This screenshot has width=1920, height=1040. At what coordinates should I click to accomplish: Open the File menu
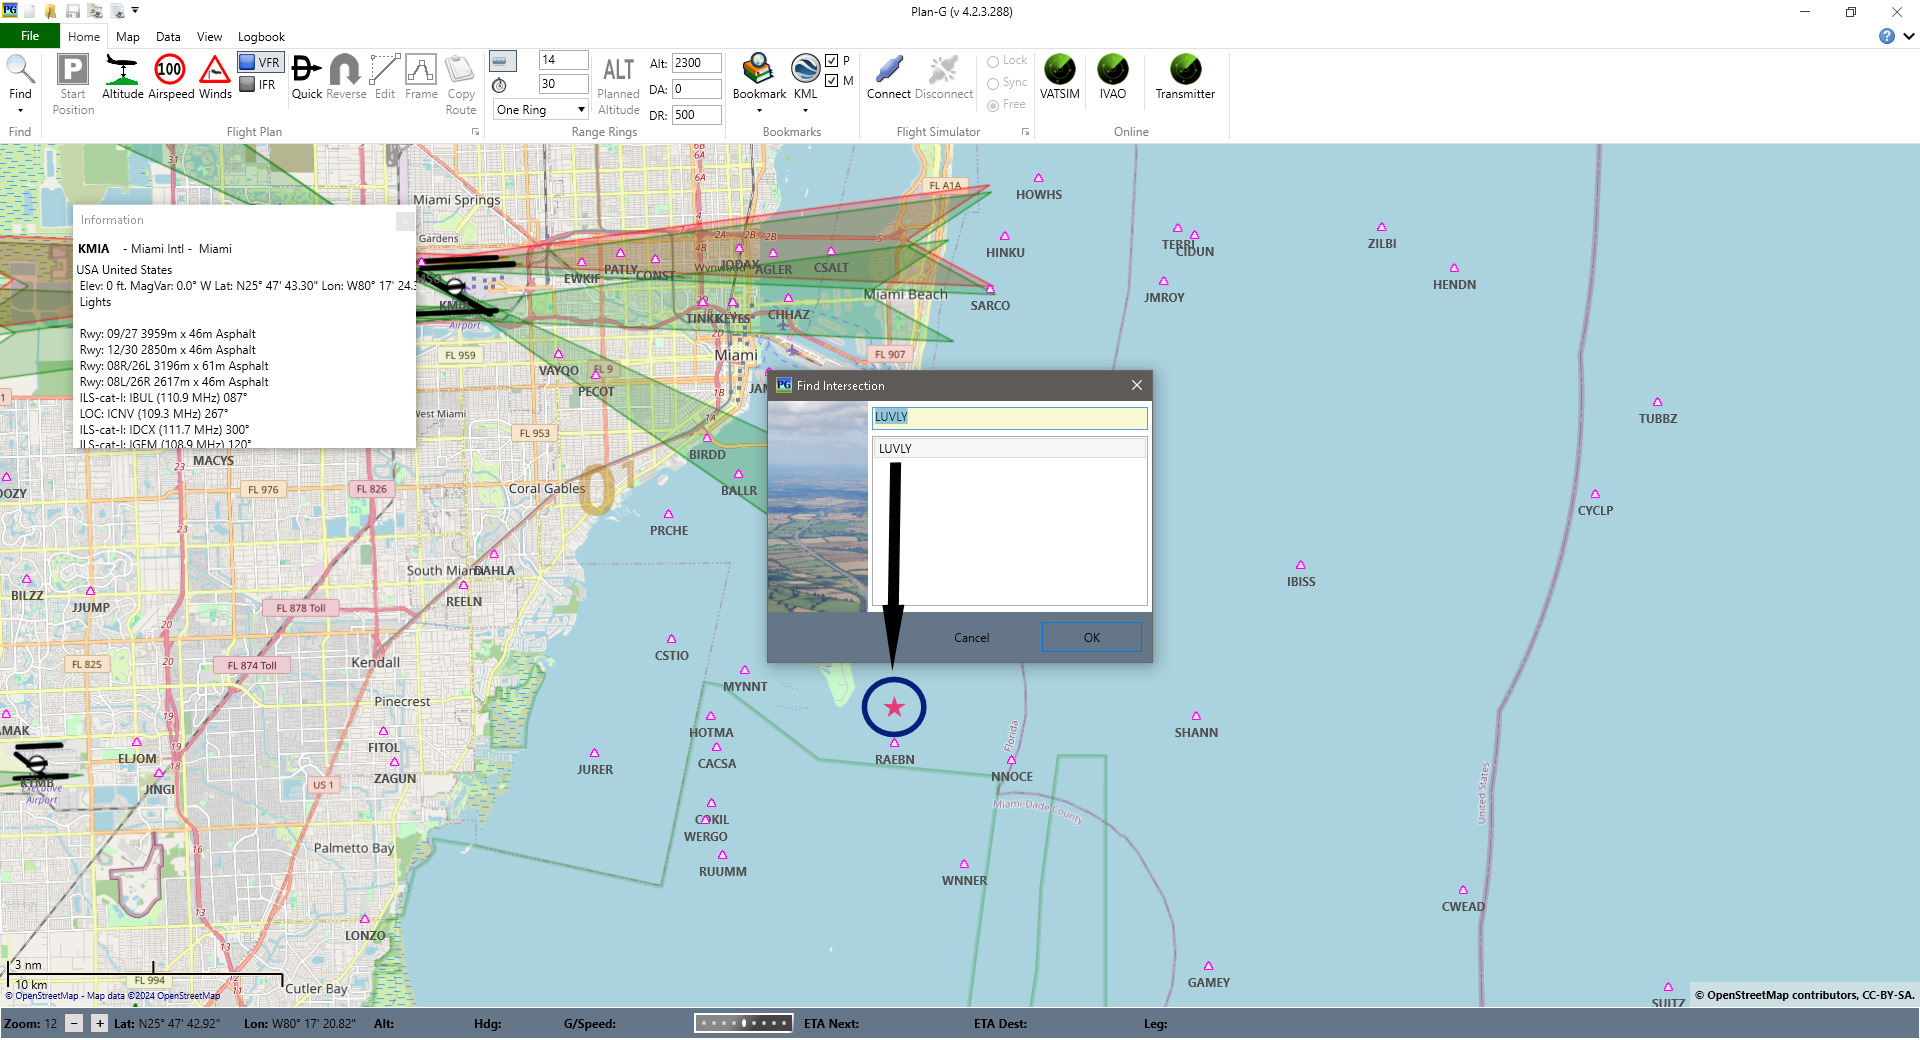point(30,36)
